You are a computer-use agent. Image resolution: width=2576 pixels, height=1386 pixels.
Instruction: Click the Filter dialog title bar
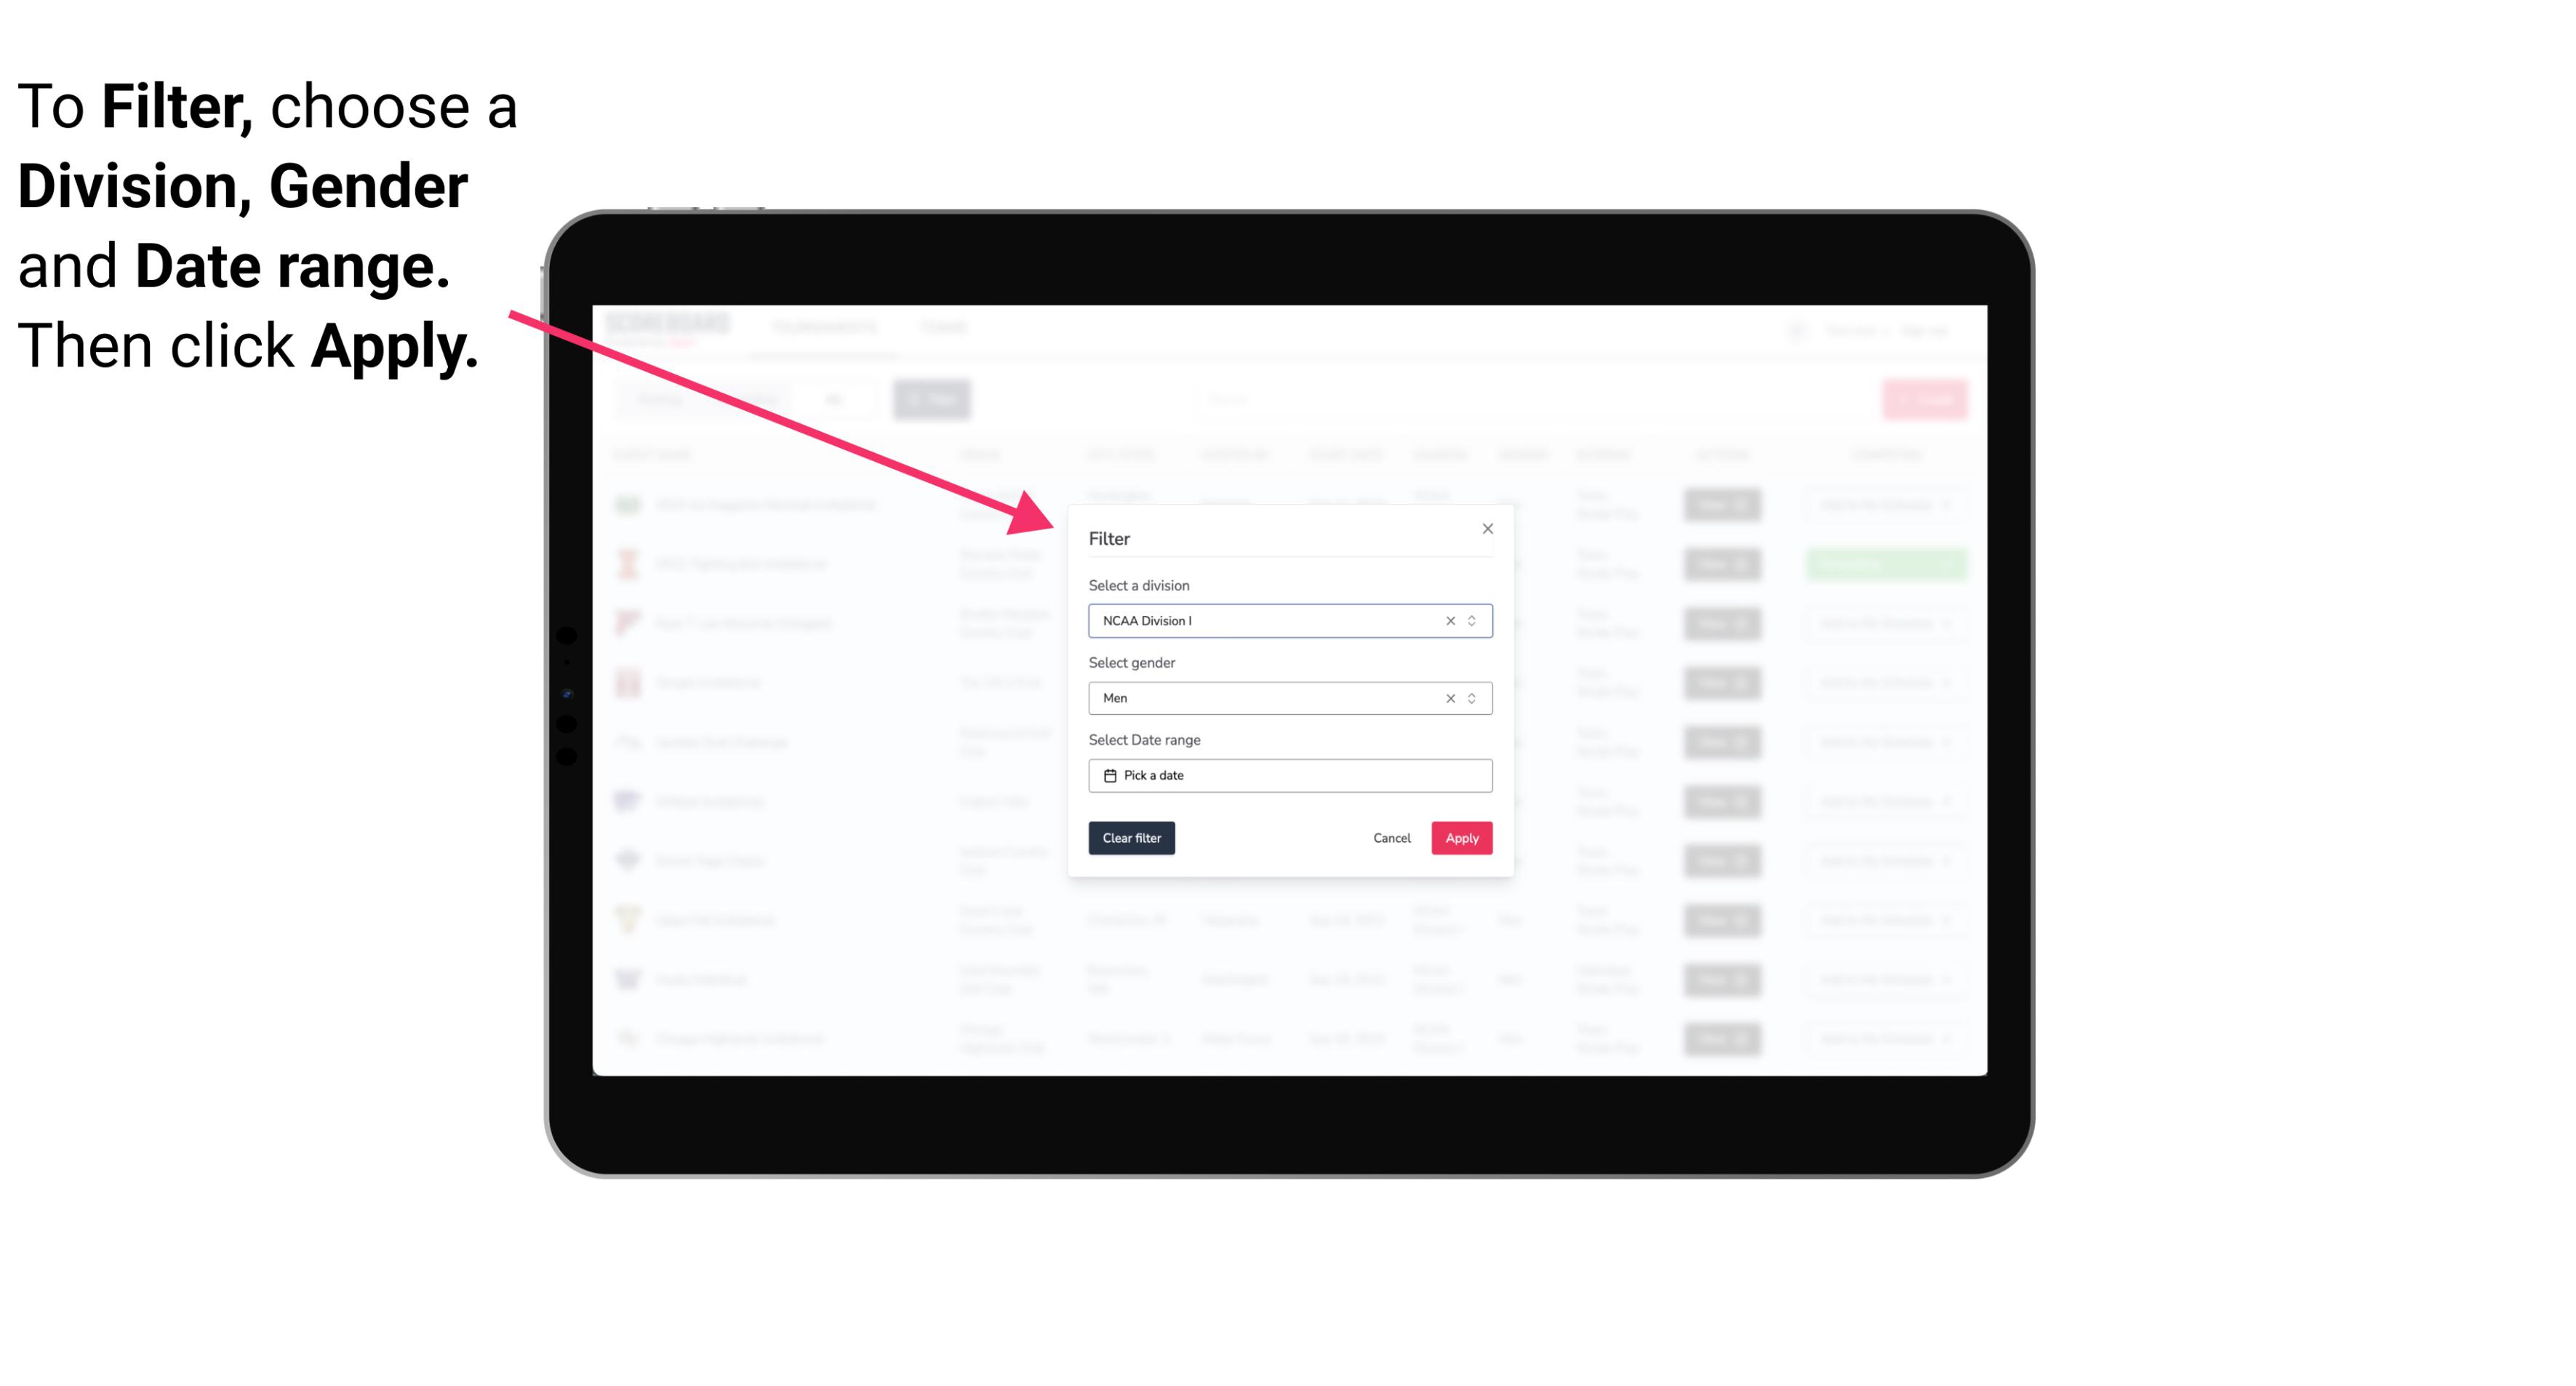[x=1289, y=536]
